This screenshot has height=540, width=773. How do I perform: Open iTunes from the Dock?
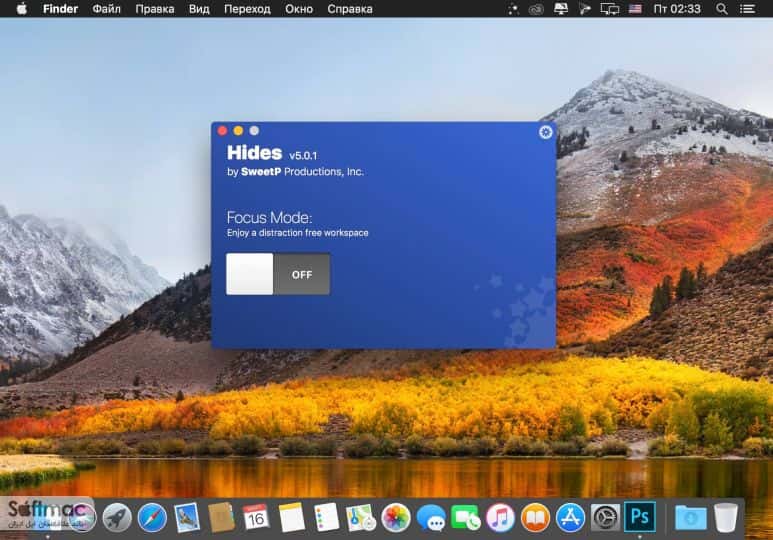click(x=500, y=518)
